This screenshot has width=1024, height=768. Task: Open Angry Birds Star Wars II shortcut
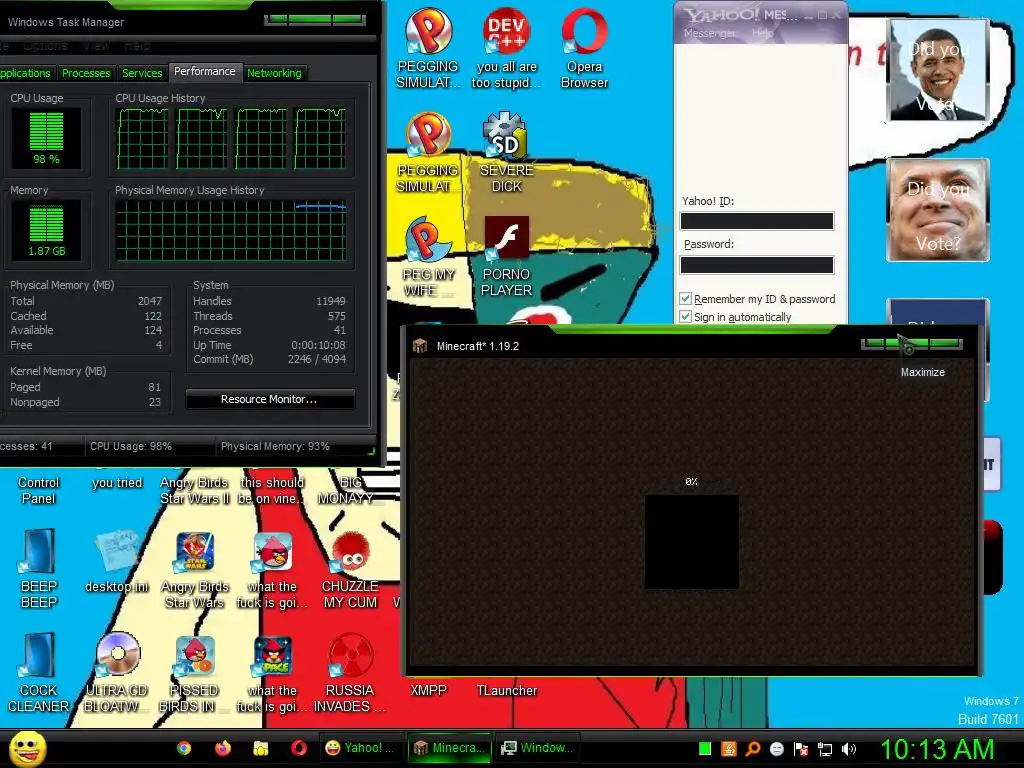coord(195,490)
